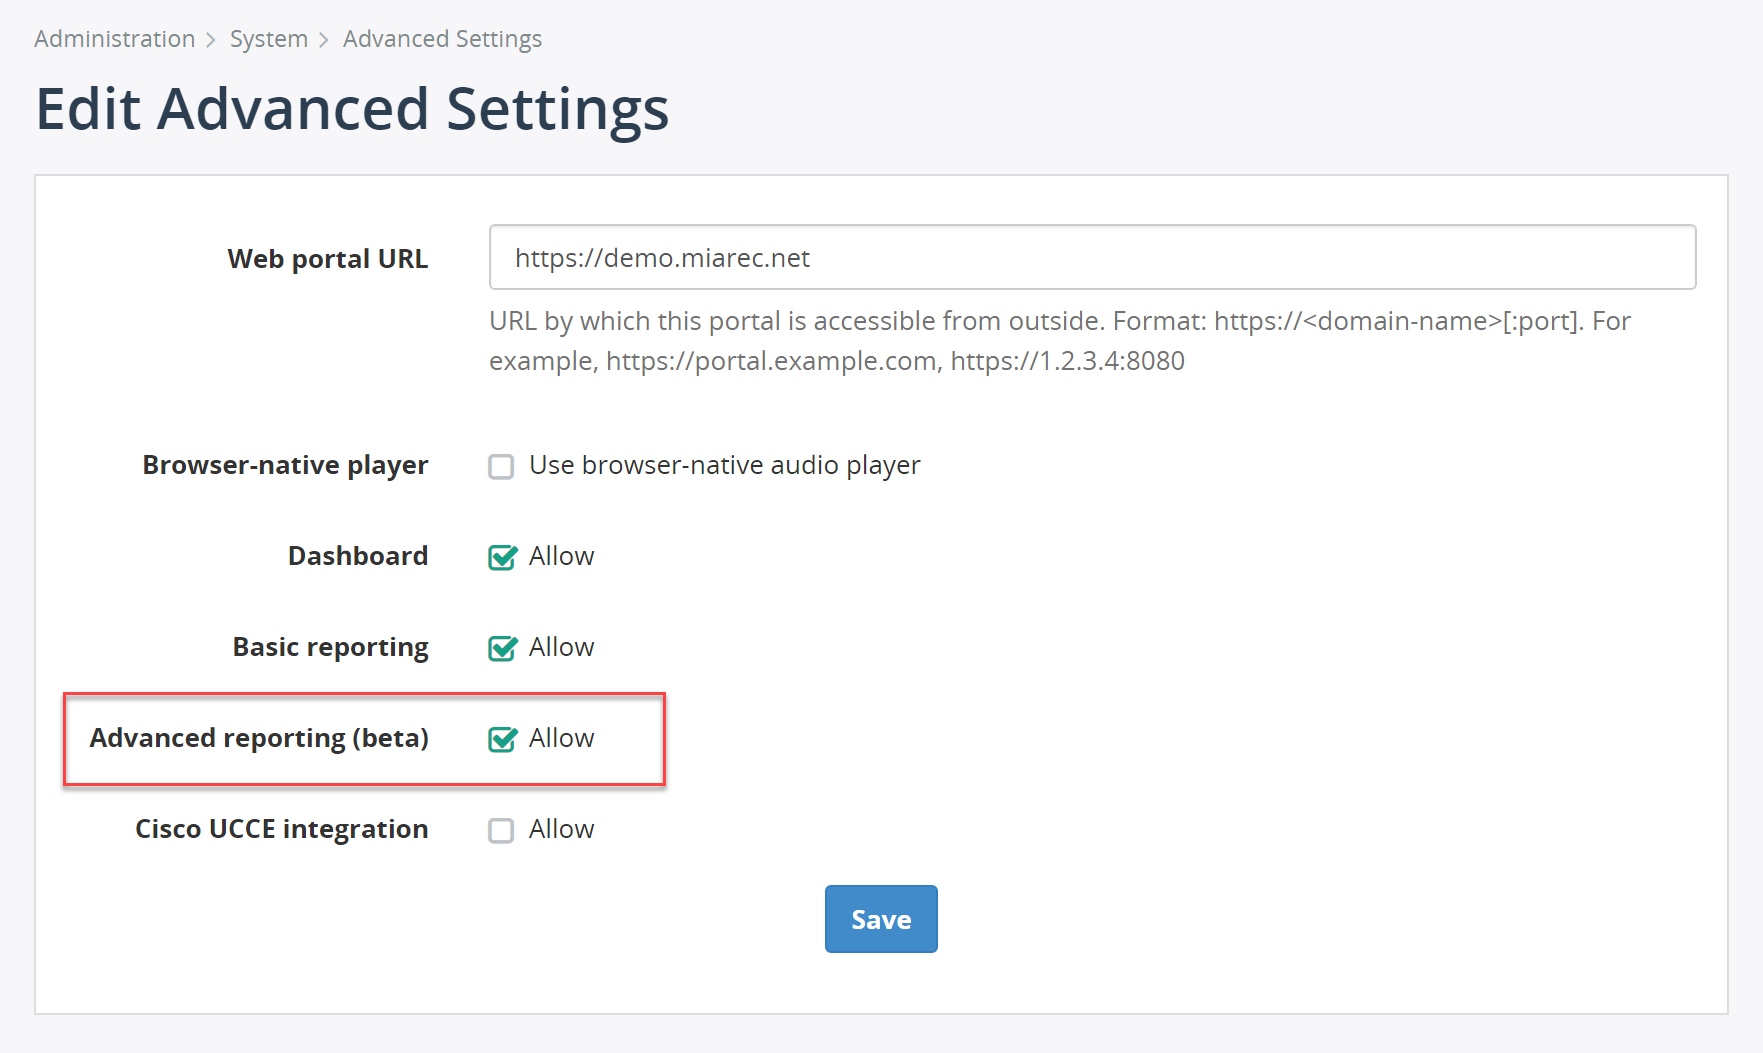
Task: Click the 'Cisco UCCE integration' label
Action: point(282,829)
